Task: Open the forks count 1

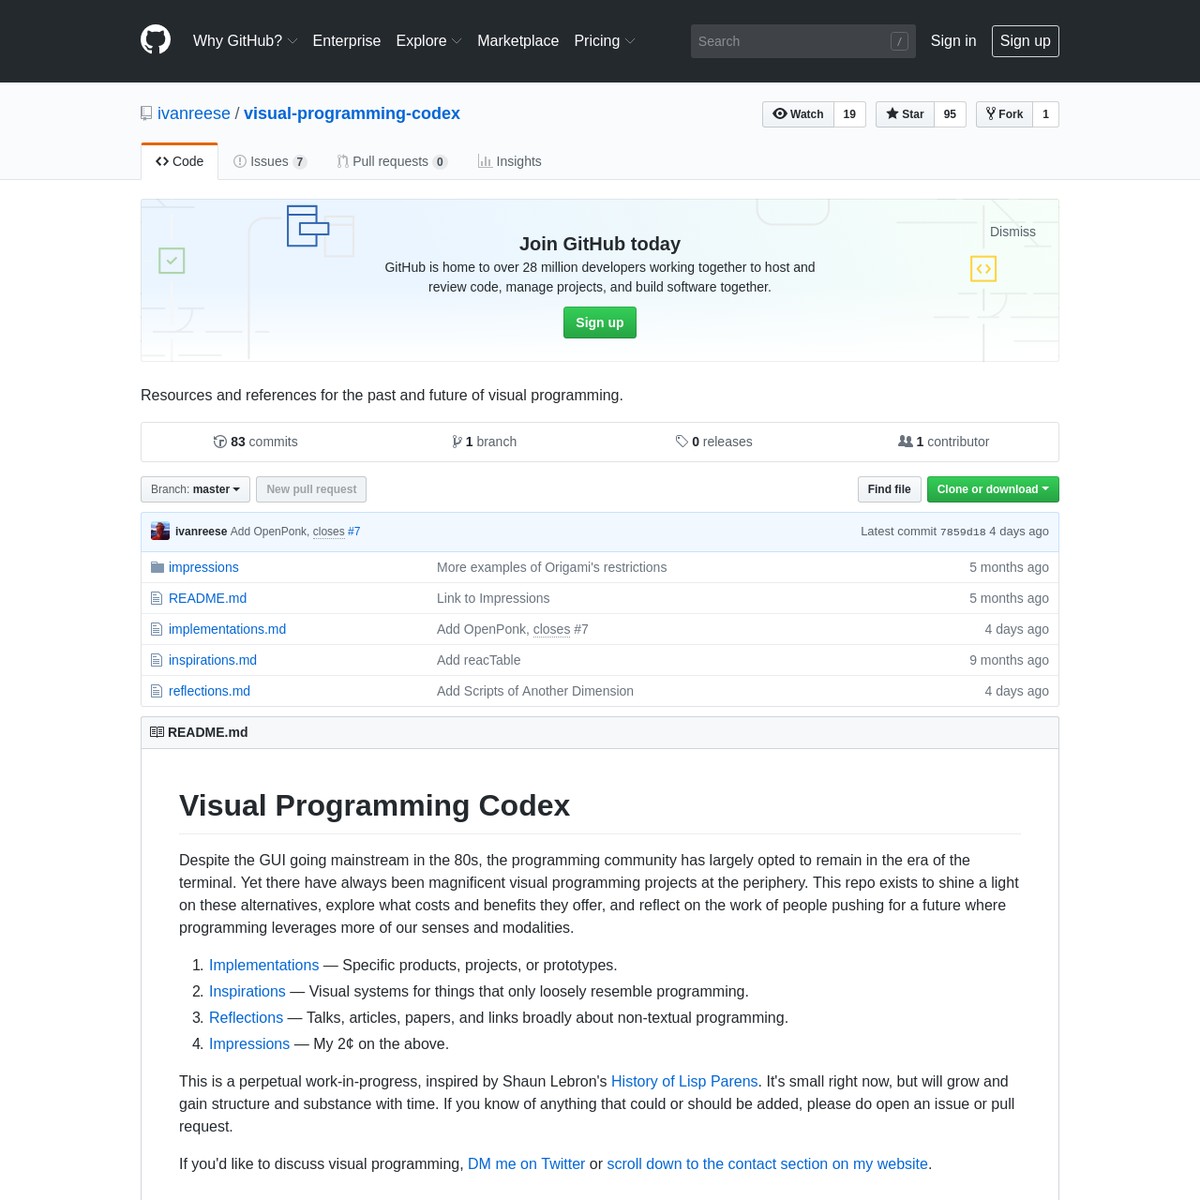Action: click(x=1046, y=114)
